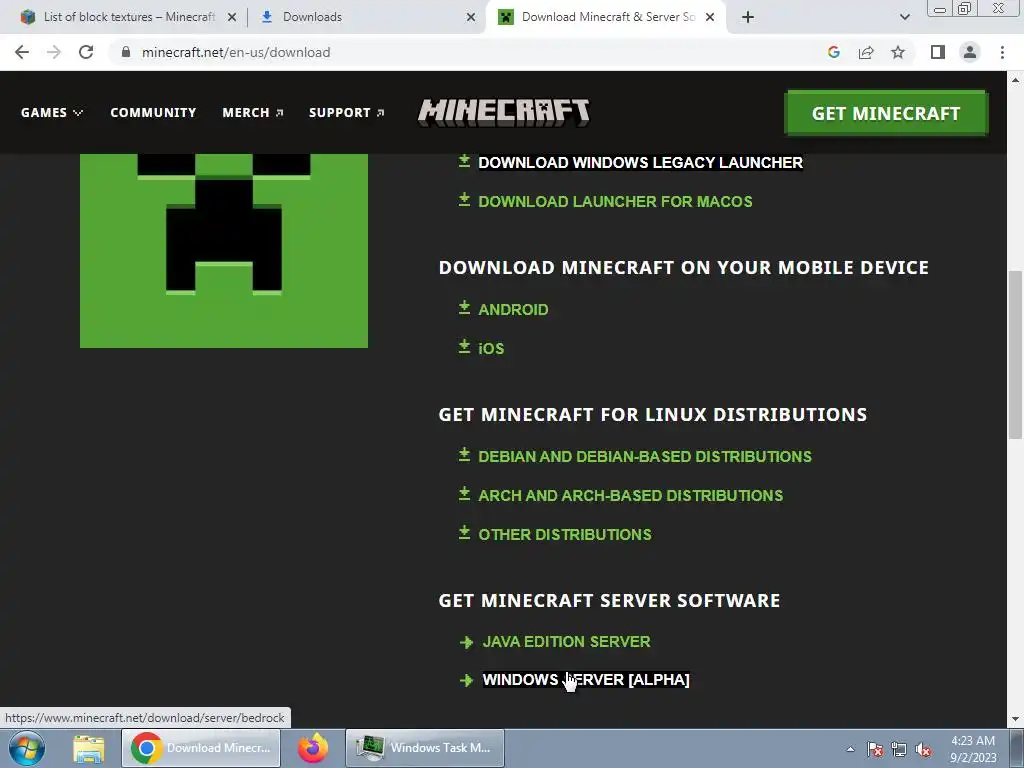Launch Firefox from the taskbar
Image resolution: width=1024 pixels, height=768 pixels.
point(313,748)
